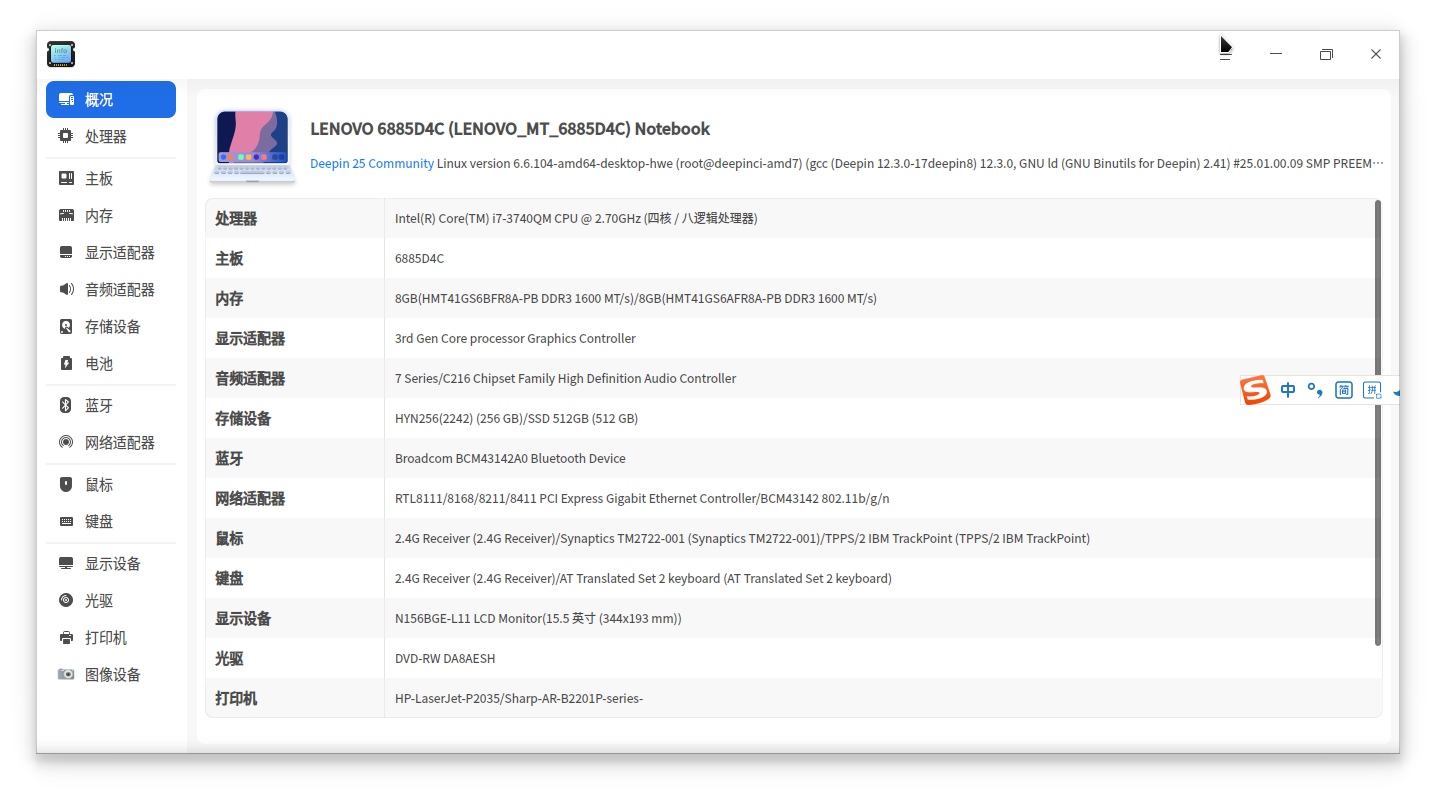
Task: Select the 处理器 processor sidebar entry
Action: click(x=111, y=137)
